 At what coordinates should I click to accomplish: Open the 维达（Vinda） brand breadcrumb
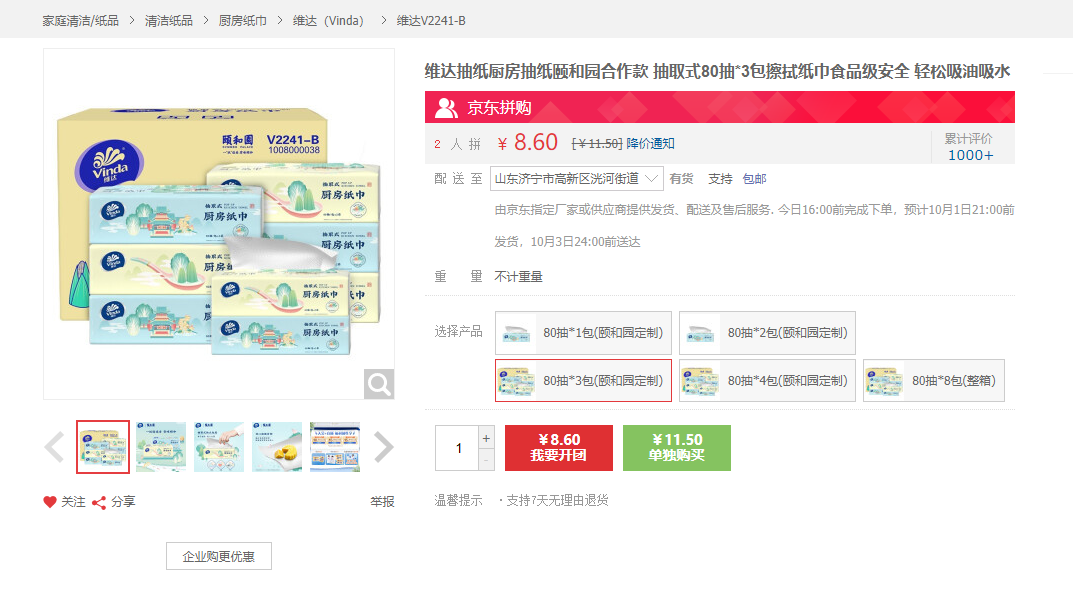point(329,21)
